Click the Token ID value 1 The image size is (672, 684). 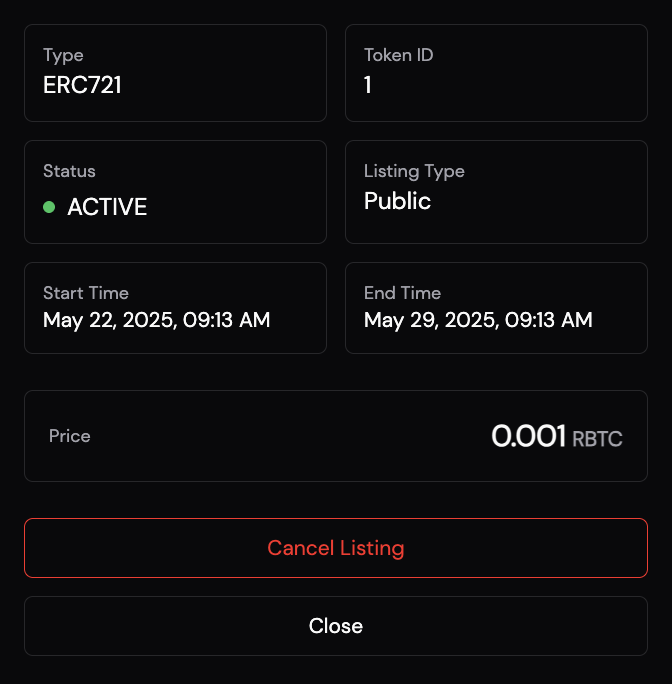click(x=368, y=85)
